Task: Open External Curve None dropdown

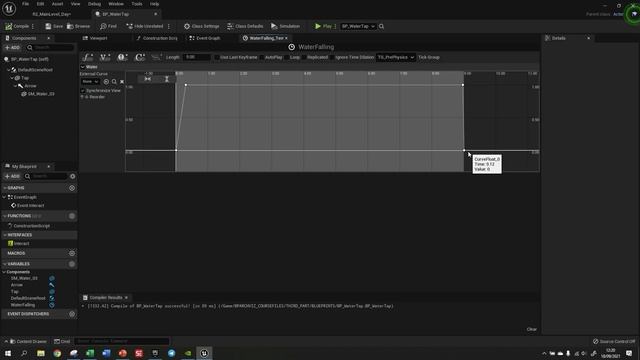Action: pyautogui.click(x=90, y=82)
